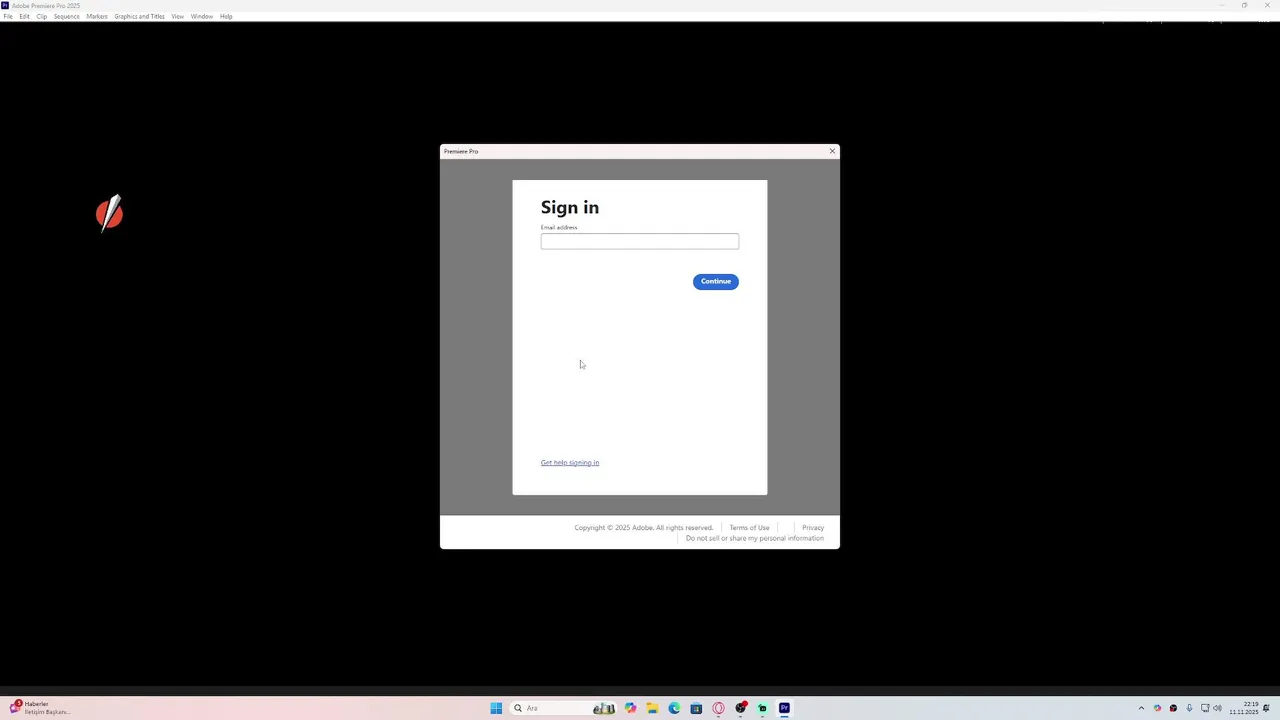Open the notifications bell icon
Image resolution: width=1280 pixels, height=720 pixels.
[1266, 708]
